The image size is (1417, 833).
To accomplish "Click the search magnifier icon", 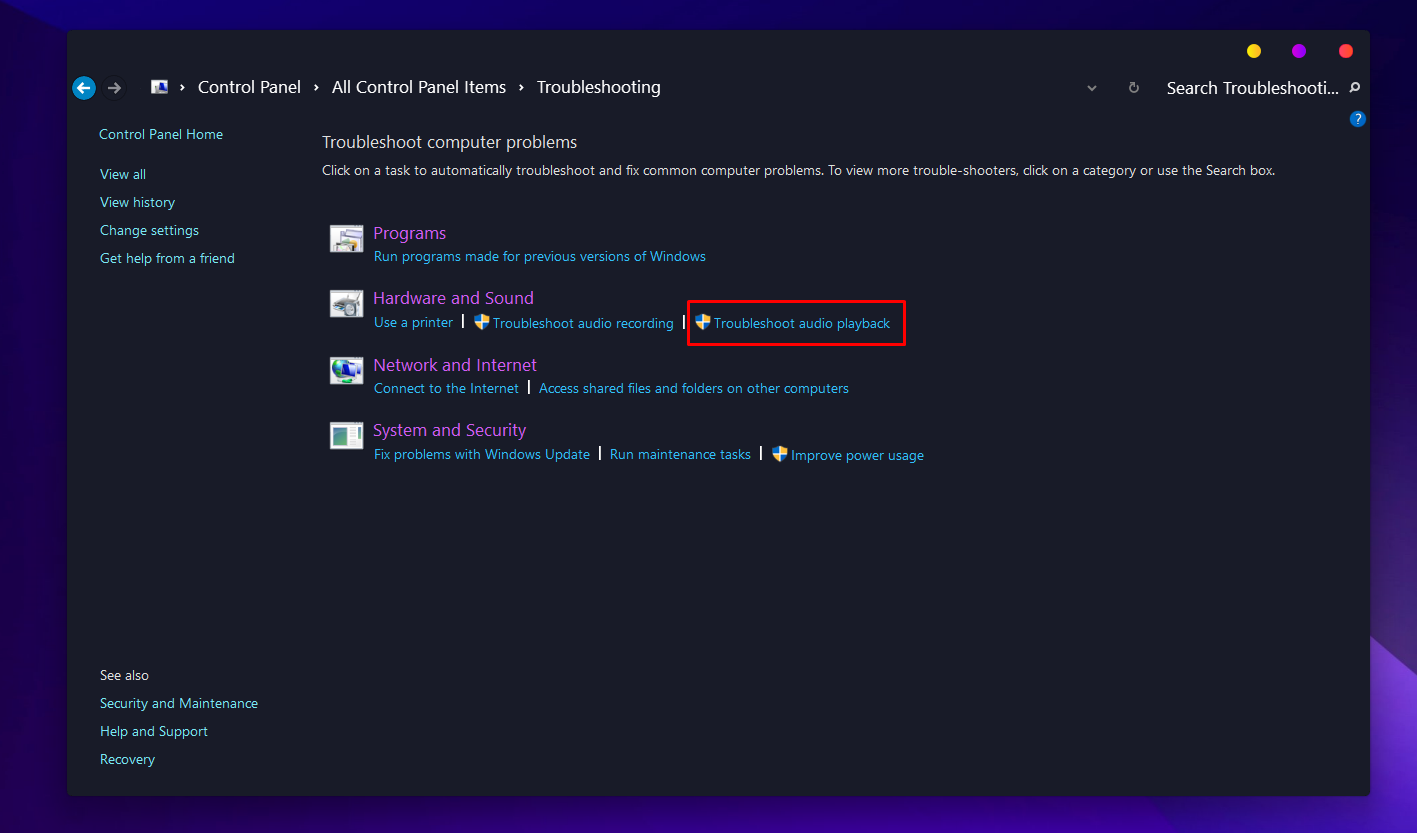I will (x=1355, y=88).
